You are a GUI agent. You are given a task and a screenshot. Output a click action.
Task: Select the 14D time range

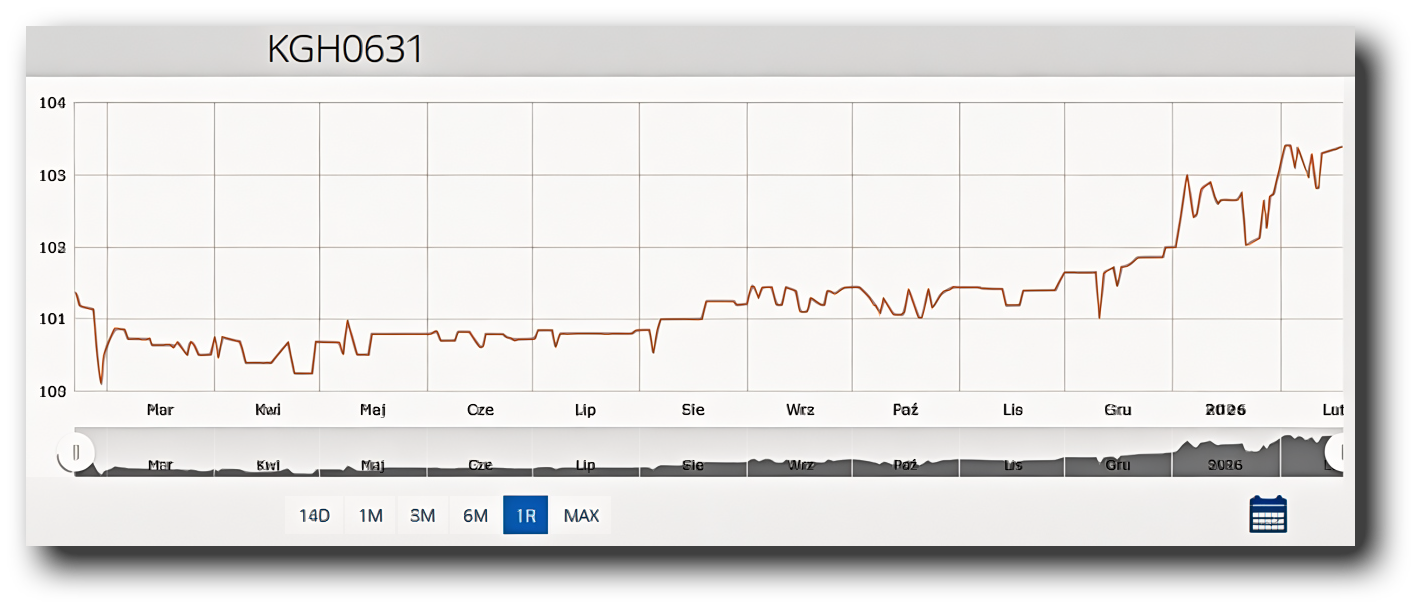(314, 516)
